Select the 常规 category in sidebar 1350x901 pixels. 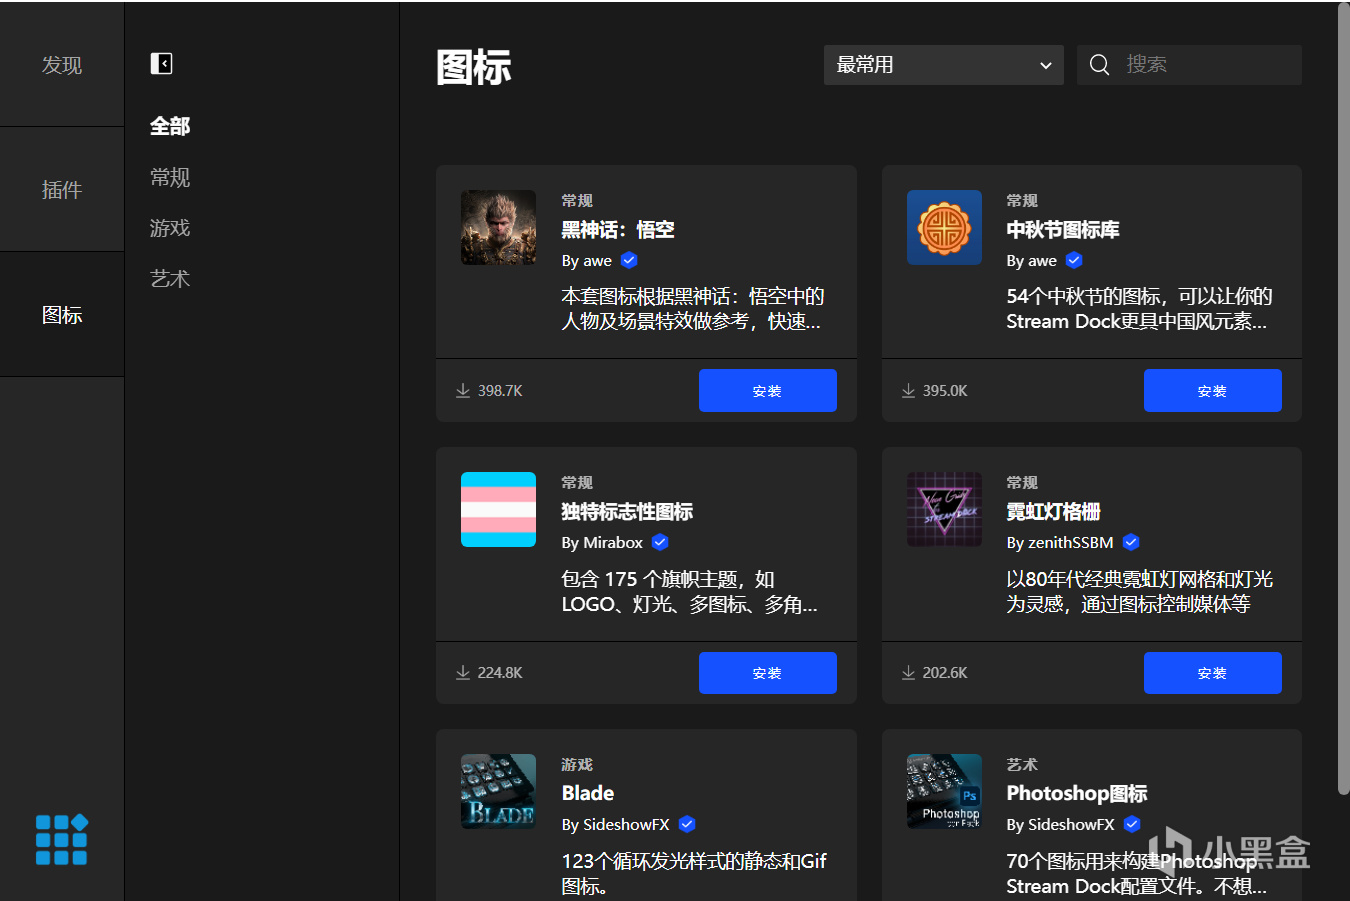(x=170, y=178)
